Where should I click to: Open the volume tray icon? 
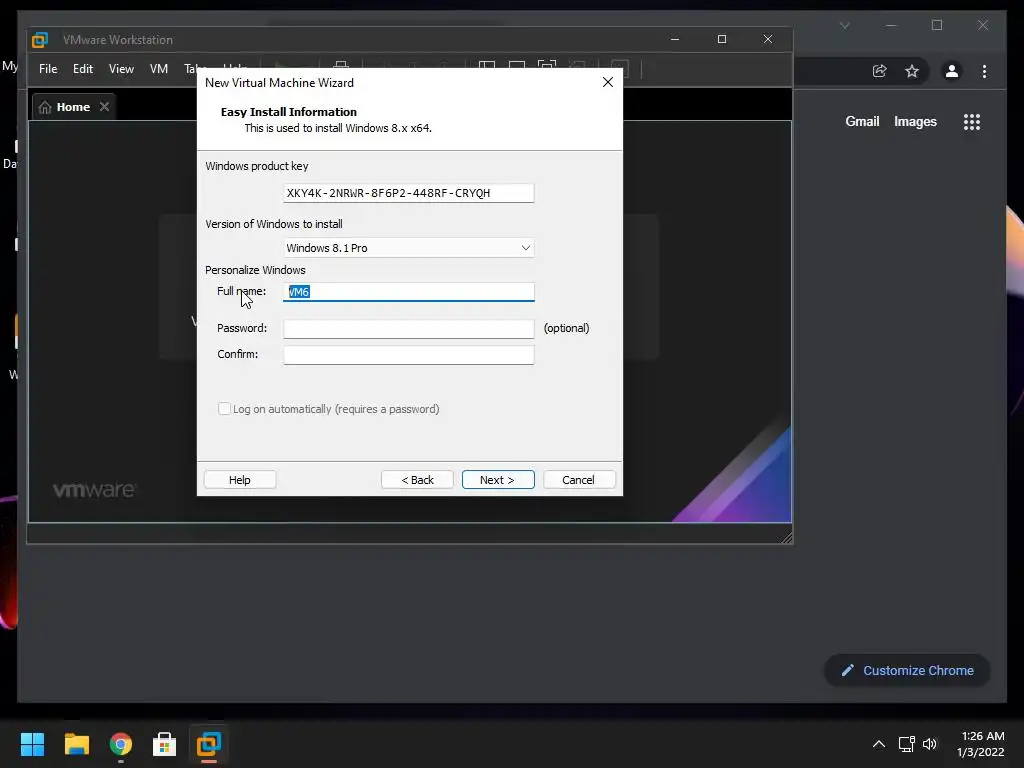(930, 744)
